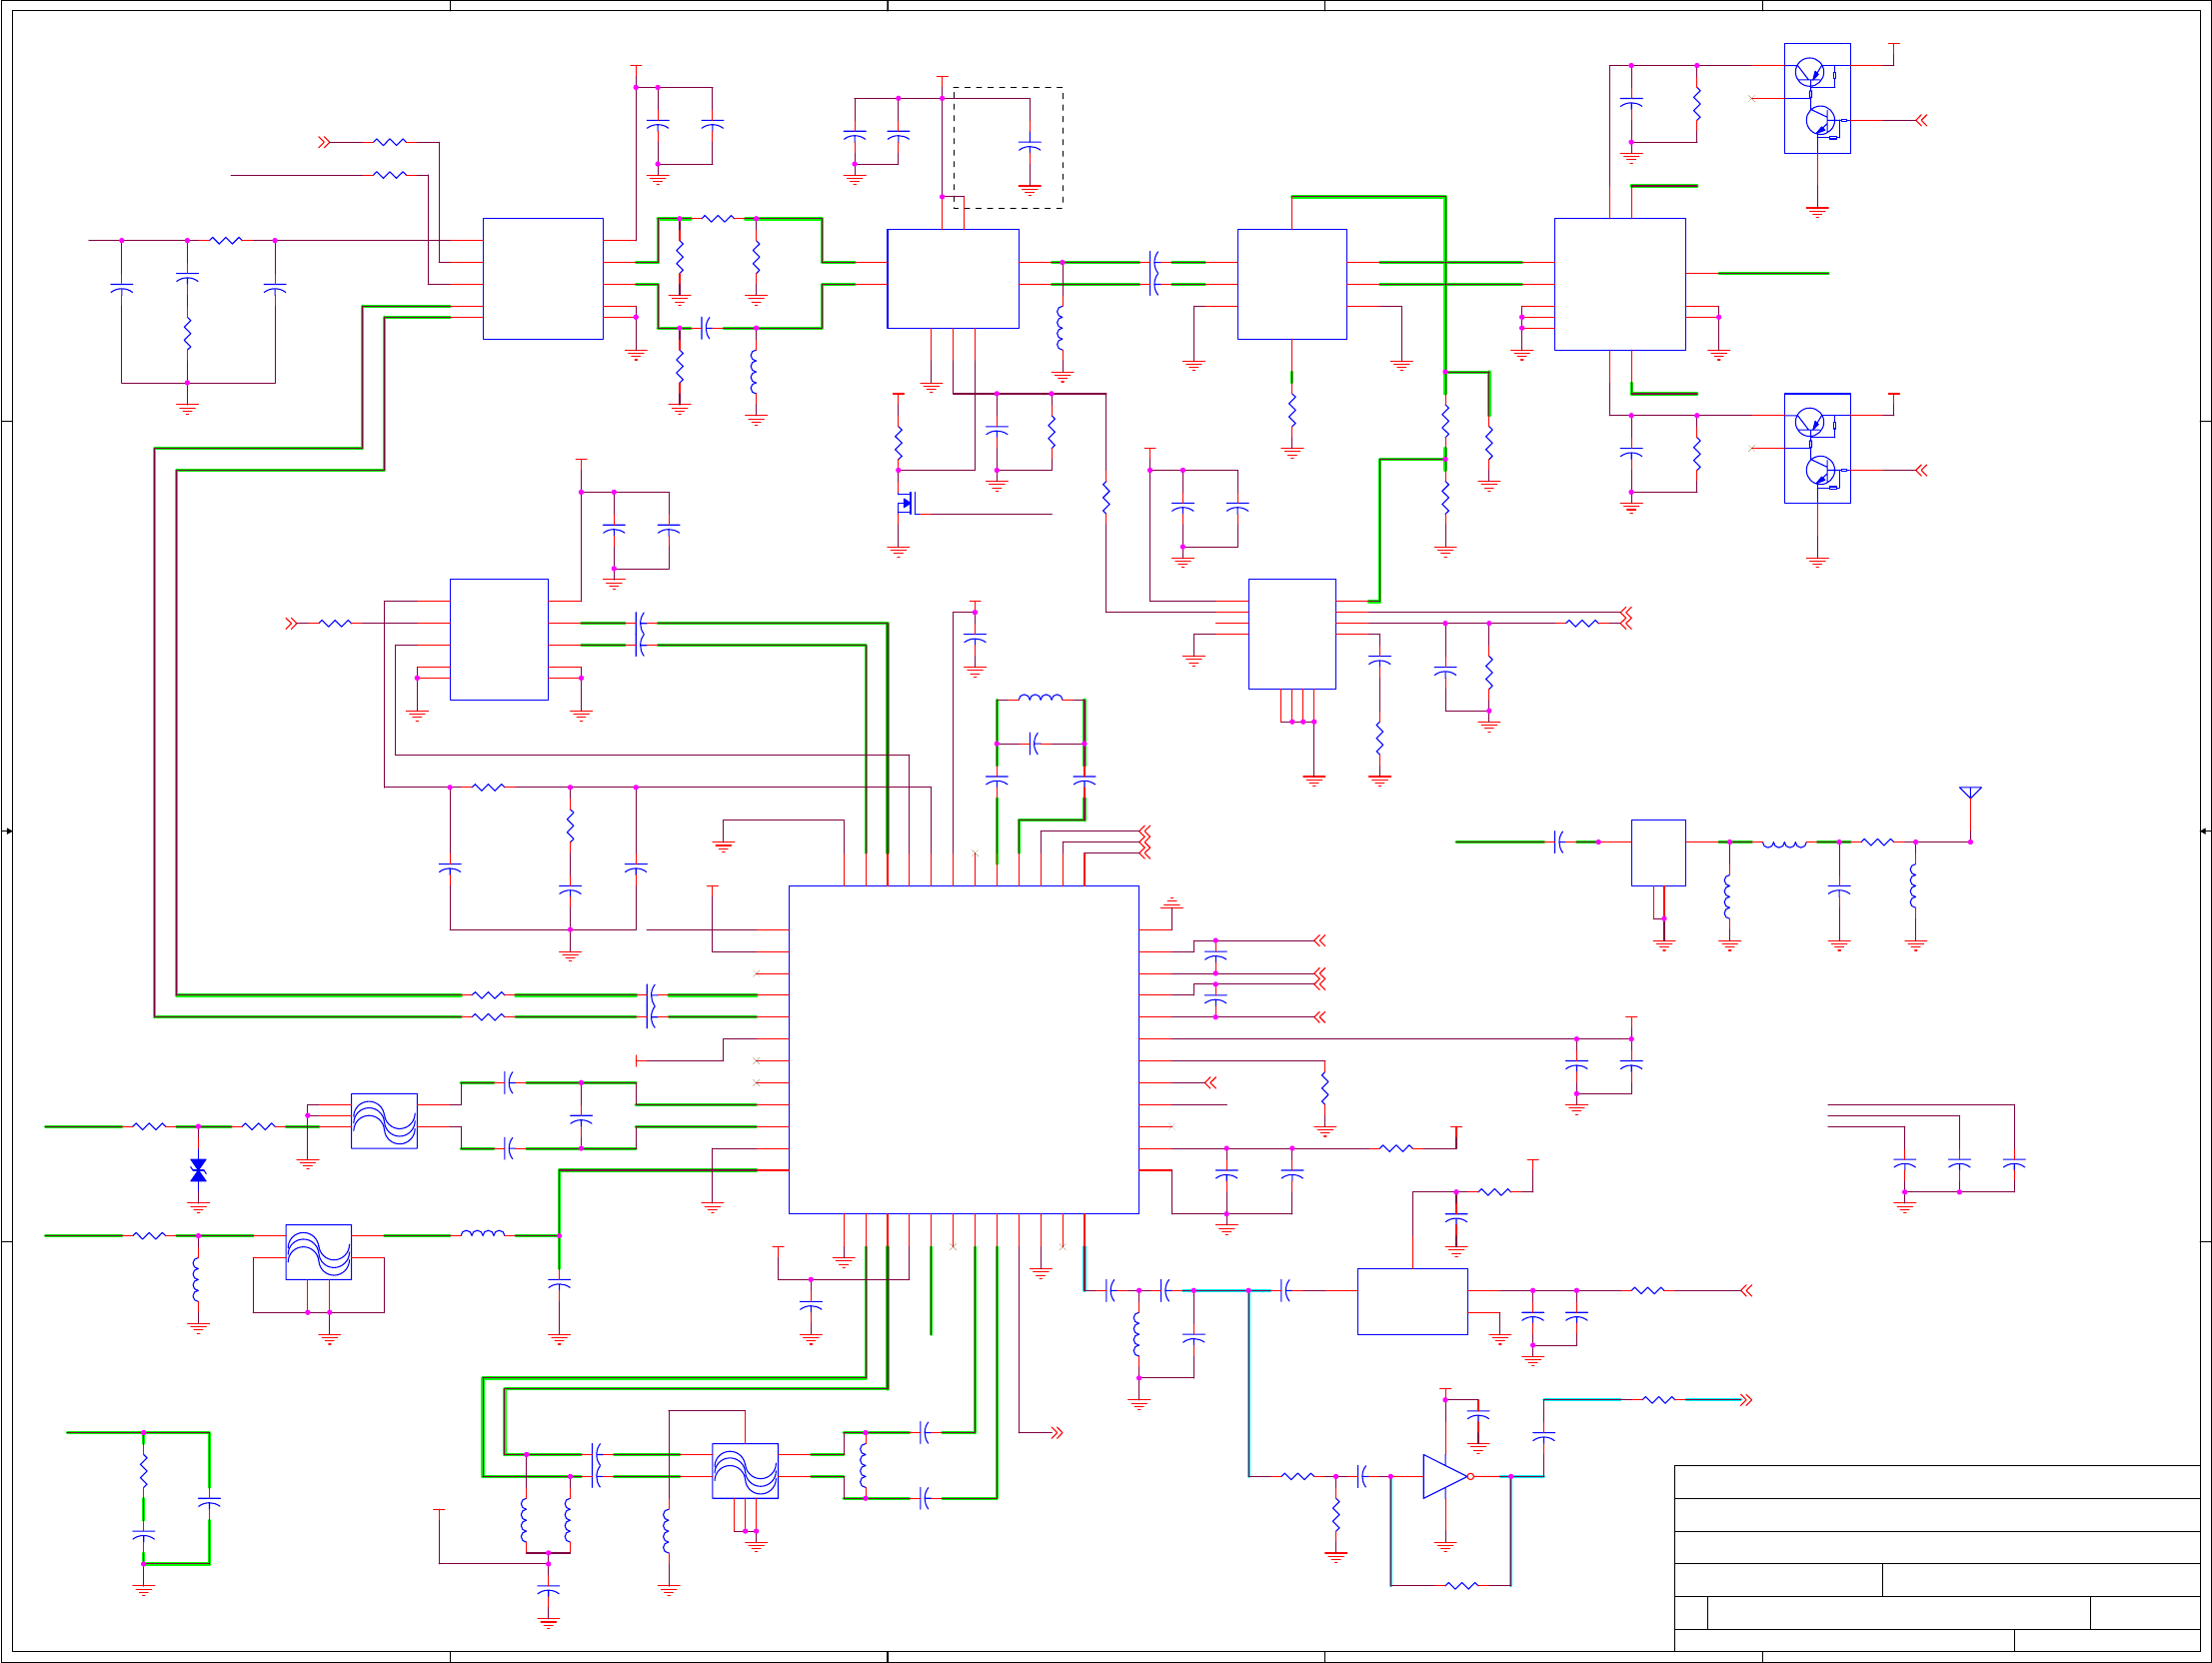Select the lower-right transistor pair box
The width and height of the screenshot is (2212, 1663).
pyautogui.click(x=1816, y=448)
